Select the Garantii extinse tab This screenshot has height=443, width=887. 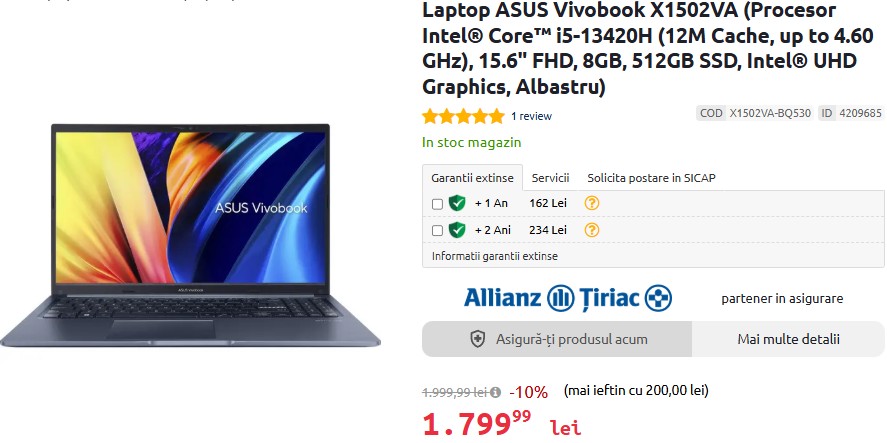tap(472, 178)
